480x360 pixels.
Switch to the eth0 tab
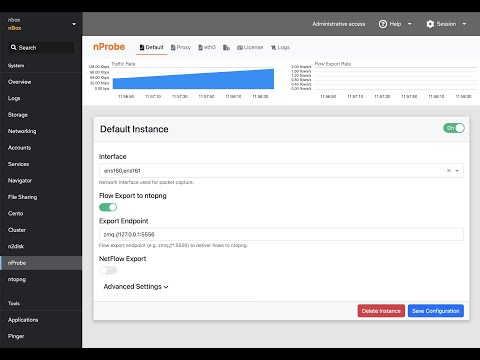(x=207, y=47)
